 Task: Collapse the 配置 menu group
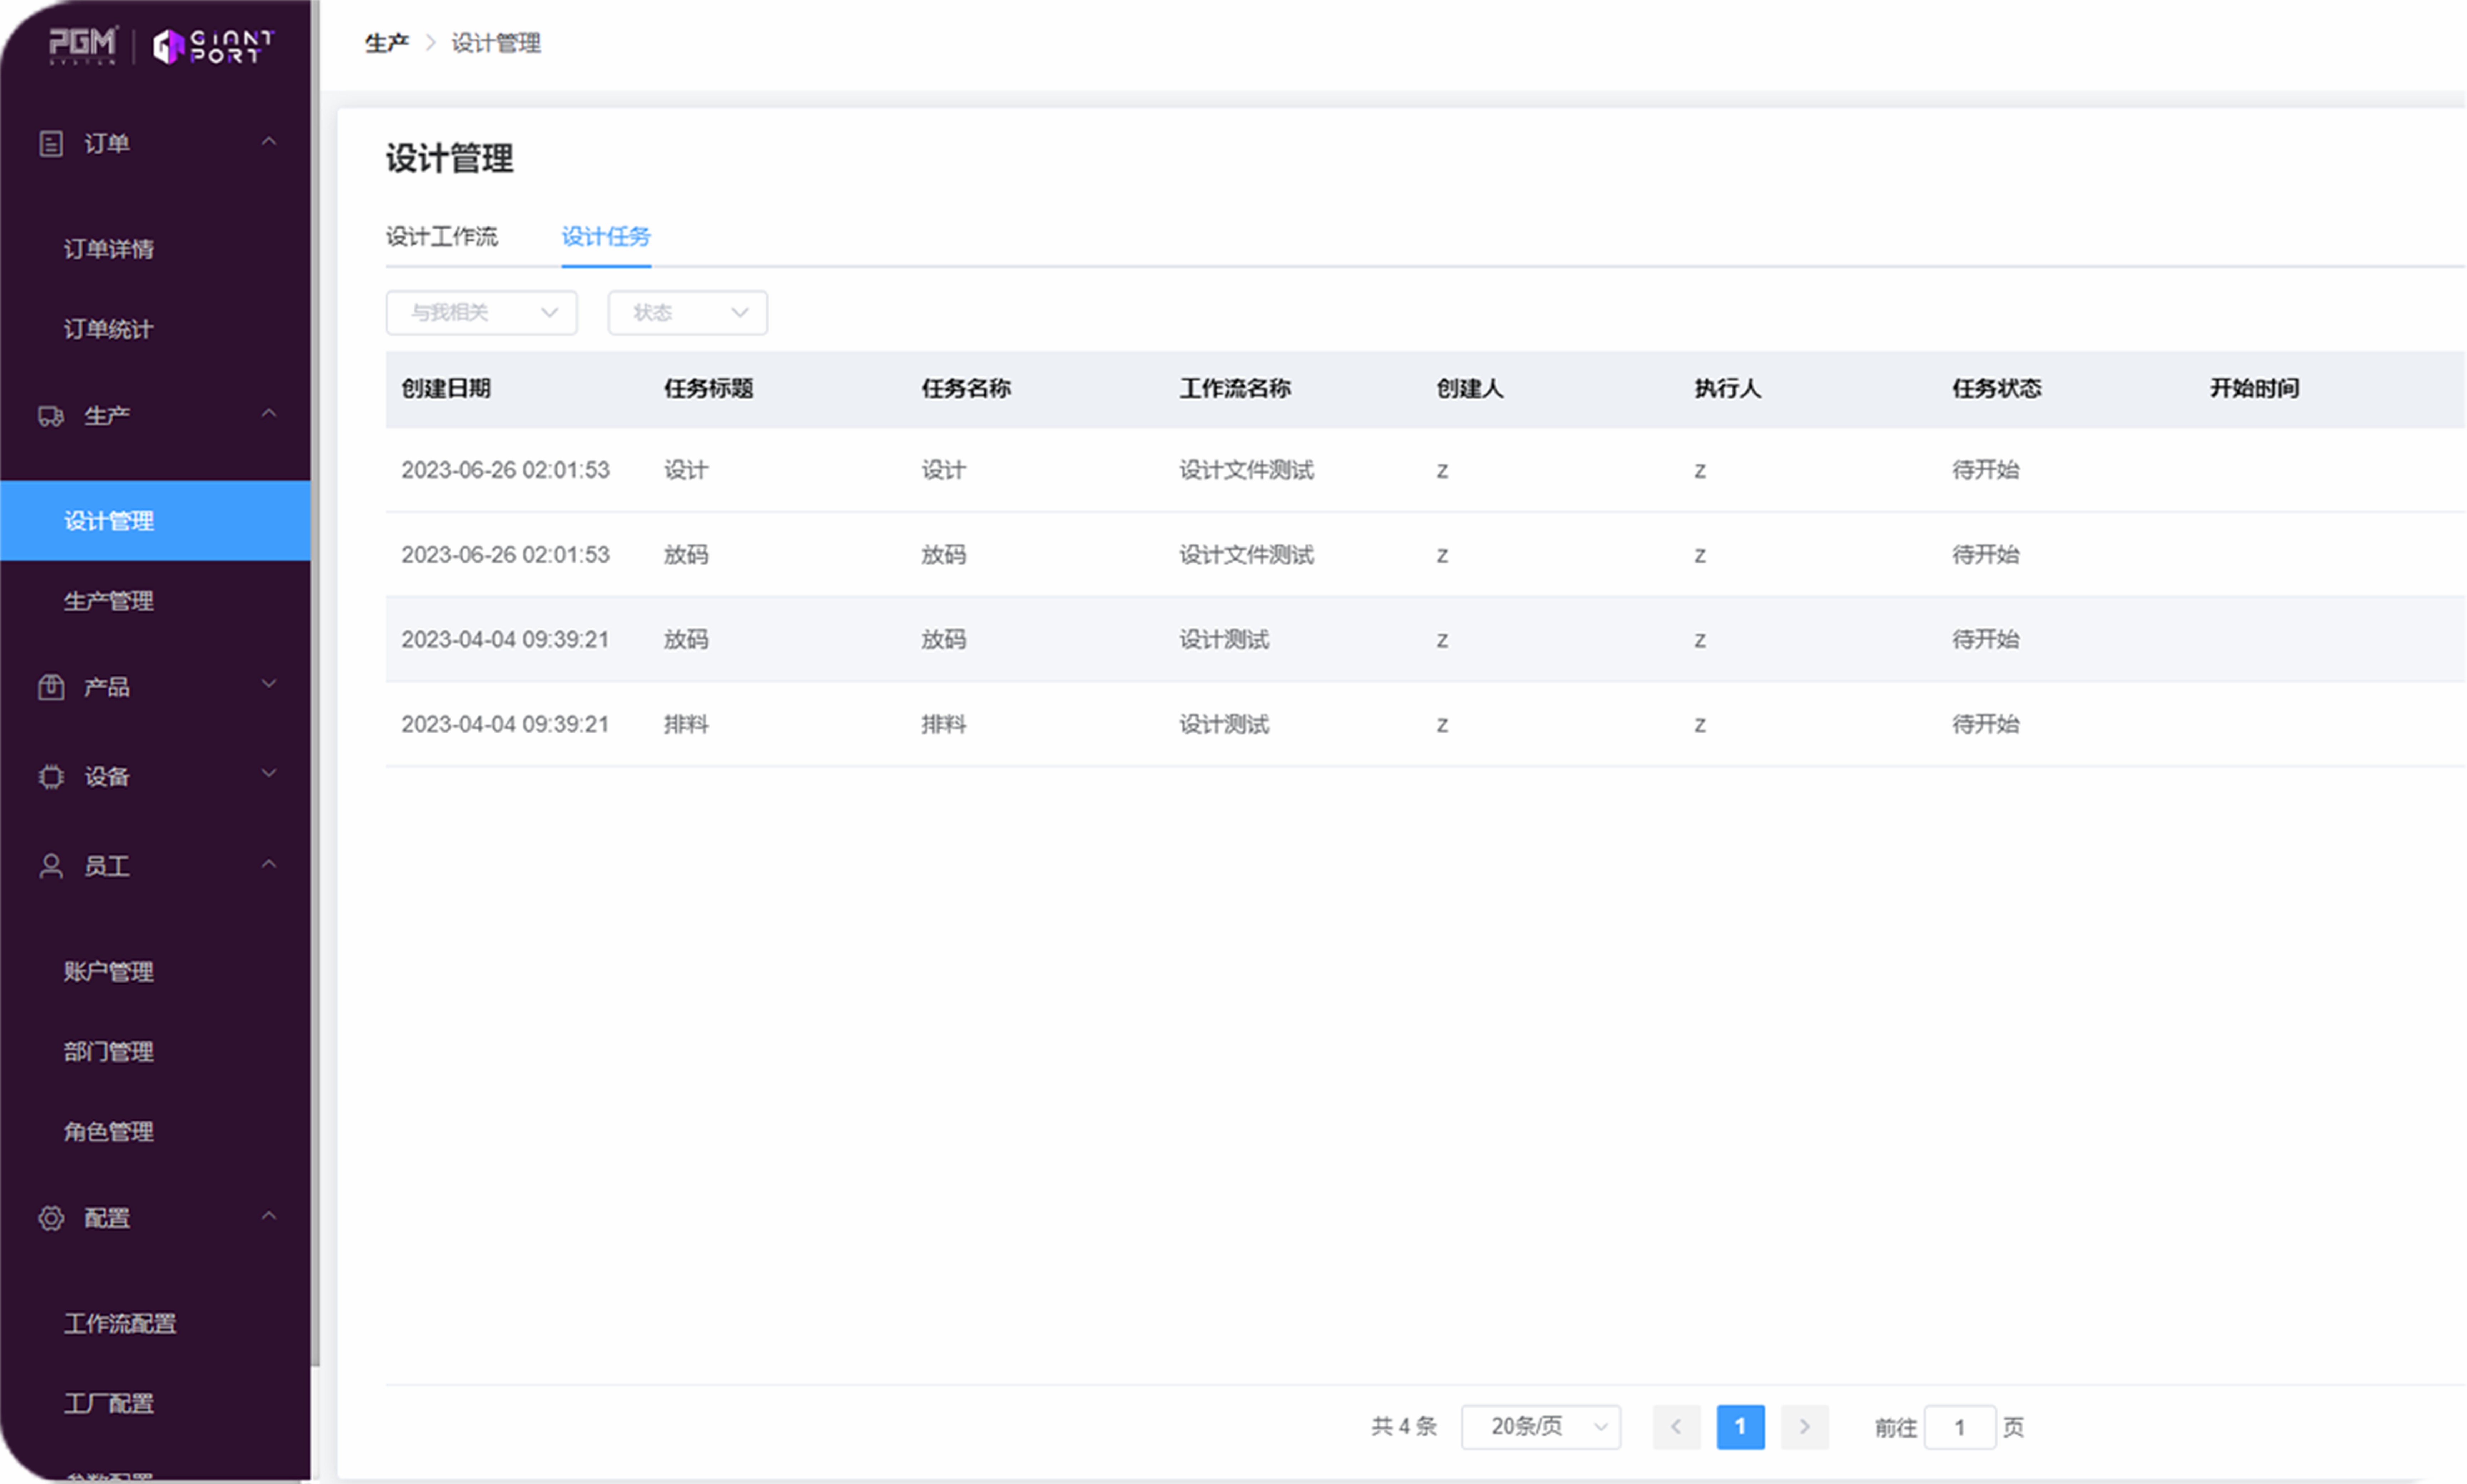[x=269, y=1216]
